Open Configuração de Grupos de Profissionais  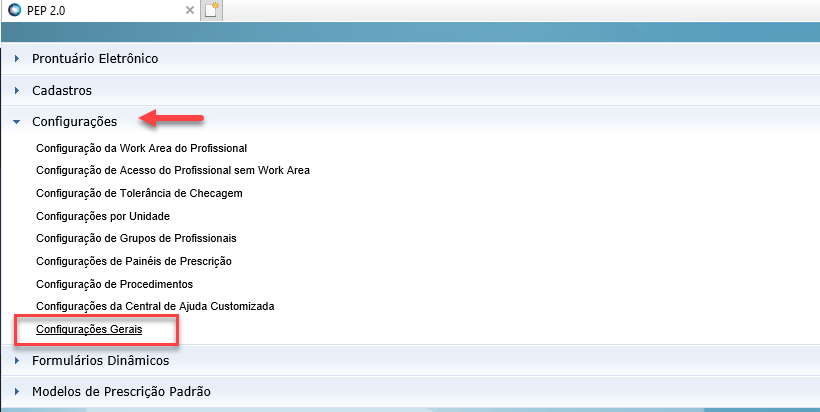(x=136, y=238)
